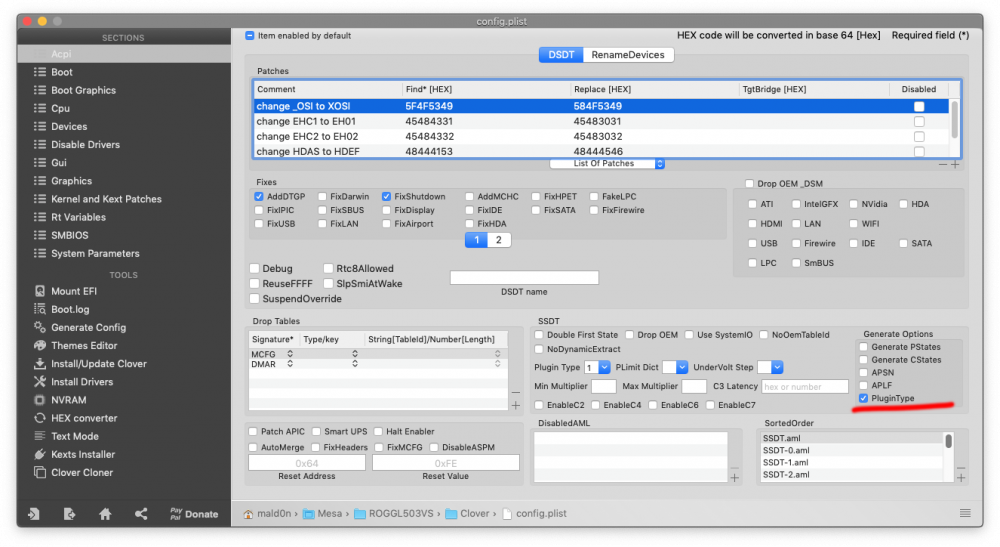The width and height of the screenshot is (1000, 547).
Task: Open the Boot.log tool icon
Action: pyautogui.click(x=40, y=309)
